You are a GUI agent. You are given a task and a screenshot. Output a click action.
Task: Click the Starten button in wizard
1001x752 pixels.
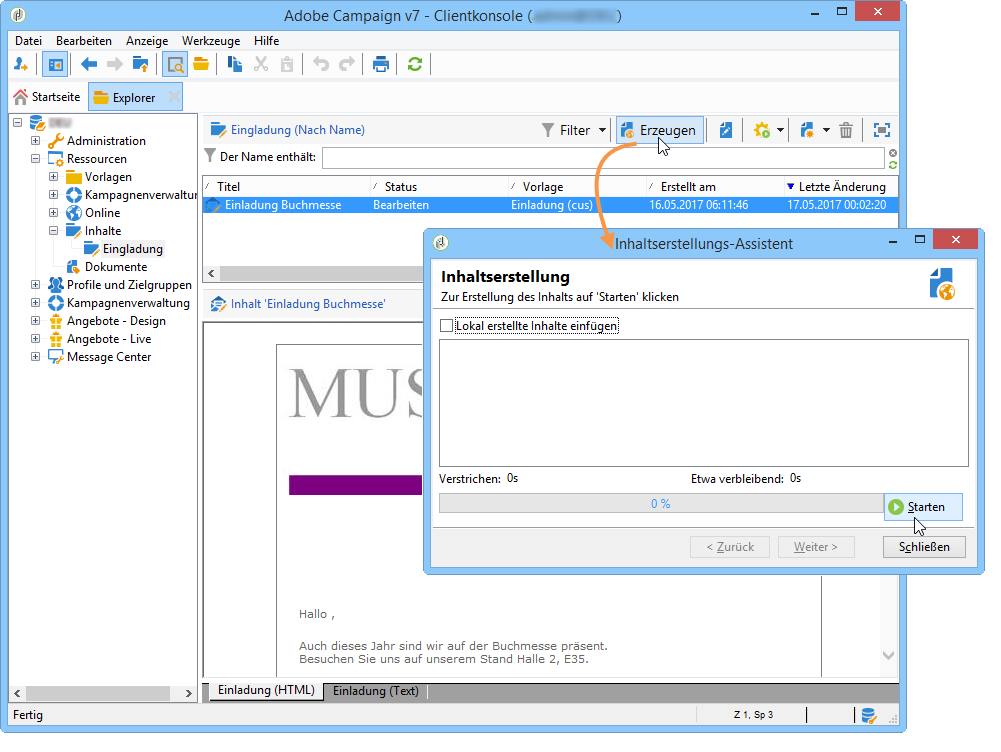point(923,507)
